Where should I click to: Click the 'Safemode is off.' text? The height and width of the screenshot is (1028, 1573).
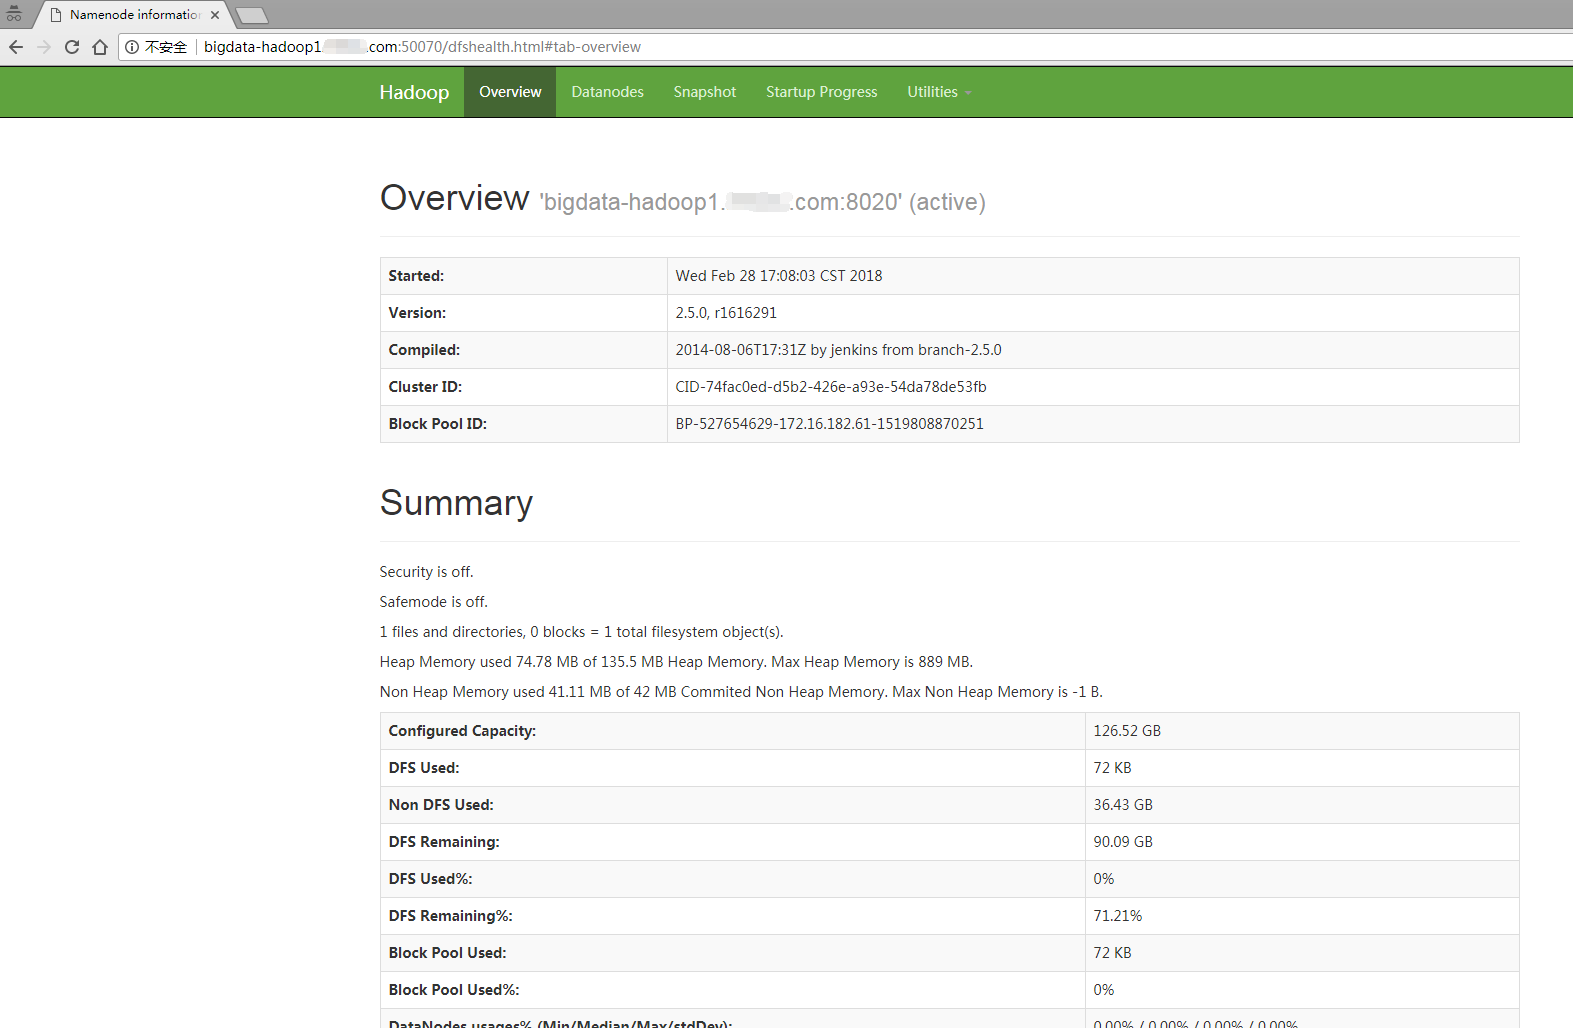click(x=434, y=602)
